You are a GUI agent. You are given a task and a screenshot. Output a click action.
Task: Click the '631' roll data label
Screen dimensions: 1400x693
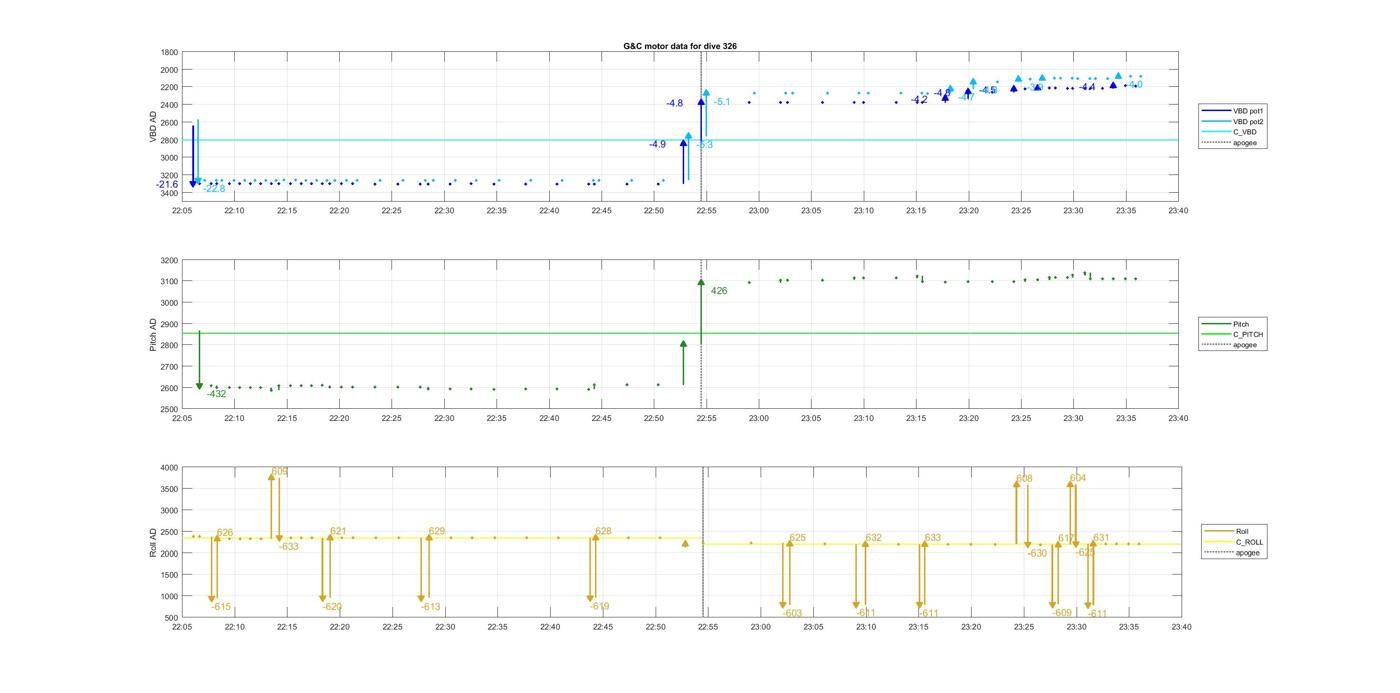click(1101, 538)
